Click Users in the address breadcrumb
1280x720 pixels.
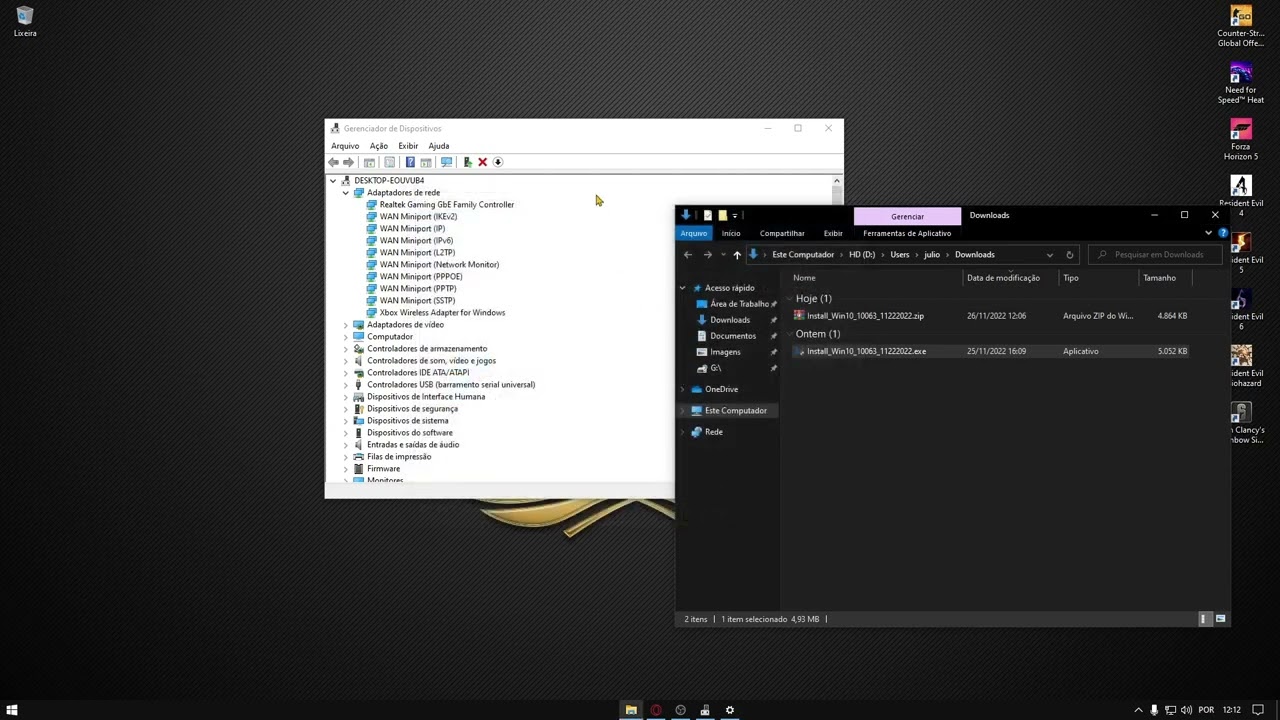point(900,255)
